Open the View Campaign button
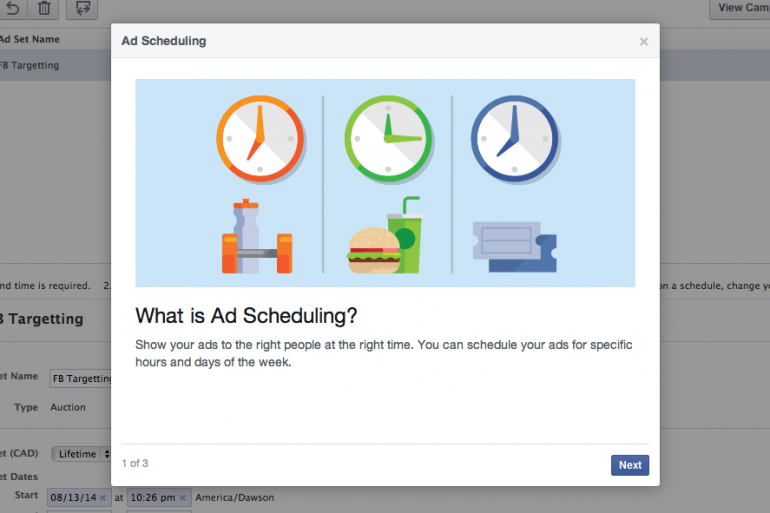Image resolution: width=770 pixels, height=513 pixels. click(x=740, y=8)
